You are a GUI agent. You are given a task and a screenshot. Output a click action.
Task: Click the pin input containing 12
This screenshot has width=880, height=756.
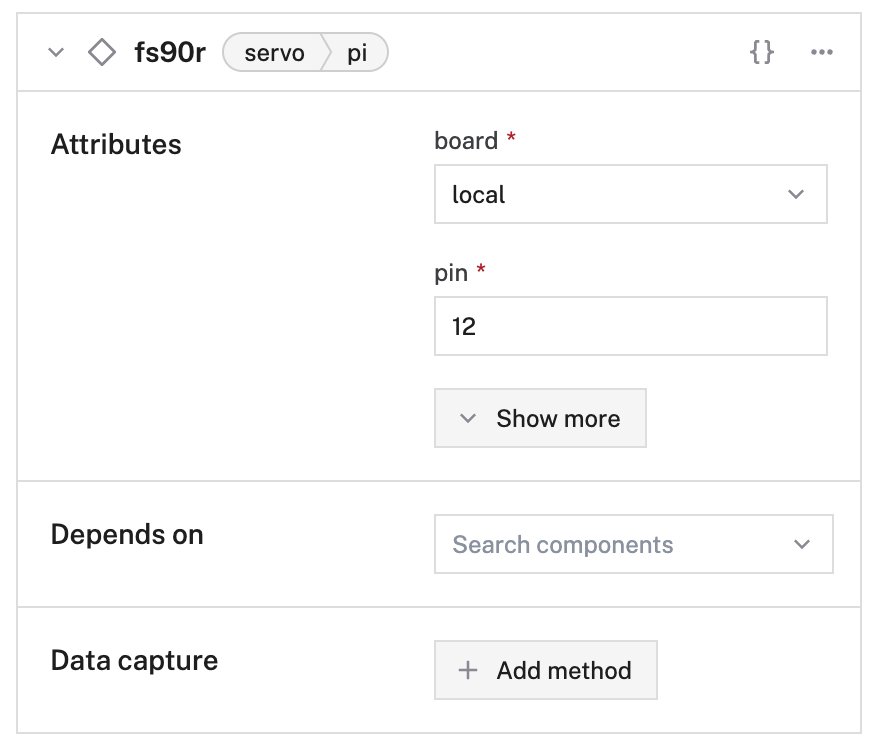(630, 326)
